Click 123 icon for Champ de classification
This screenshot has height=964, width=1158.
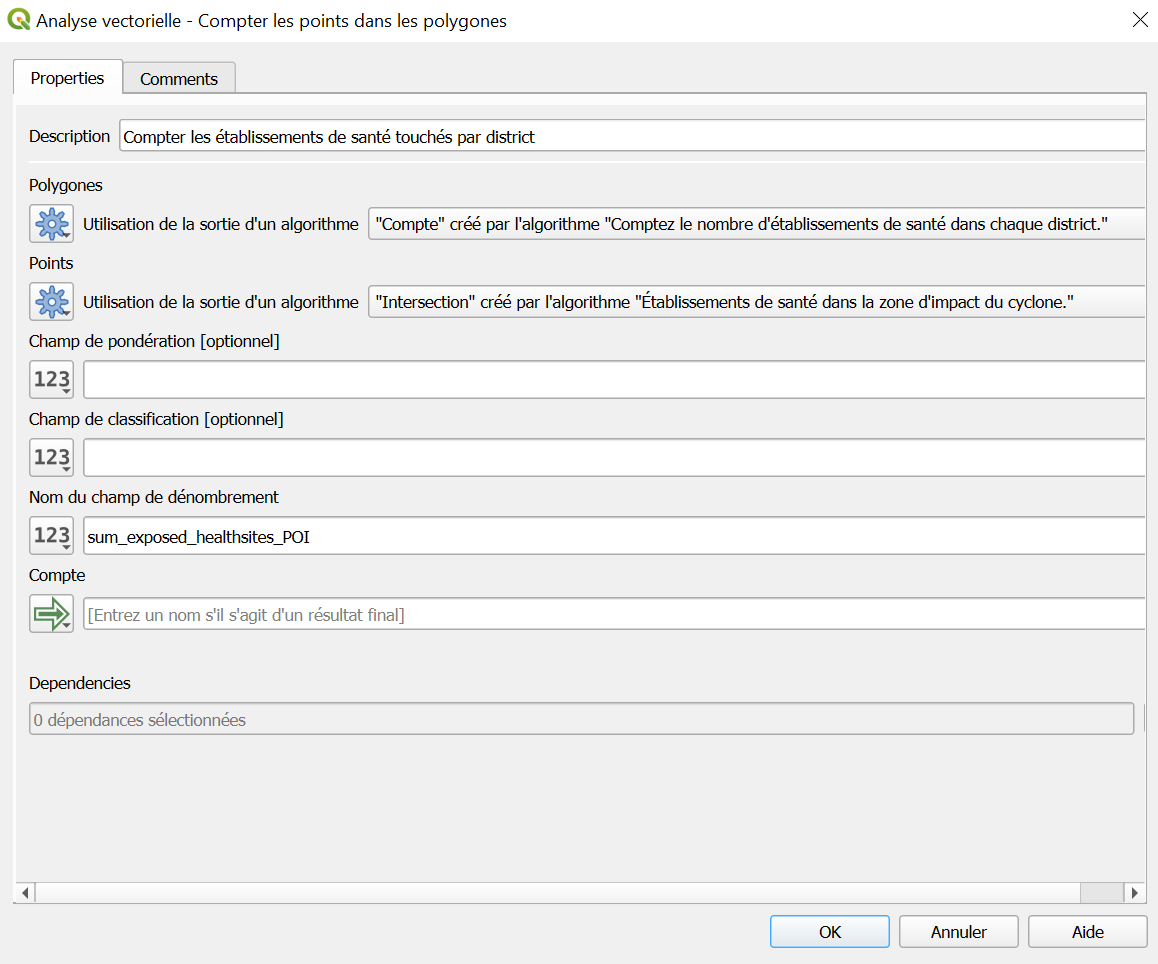point(51,457)
